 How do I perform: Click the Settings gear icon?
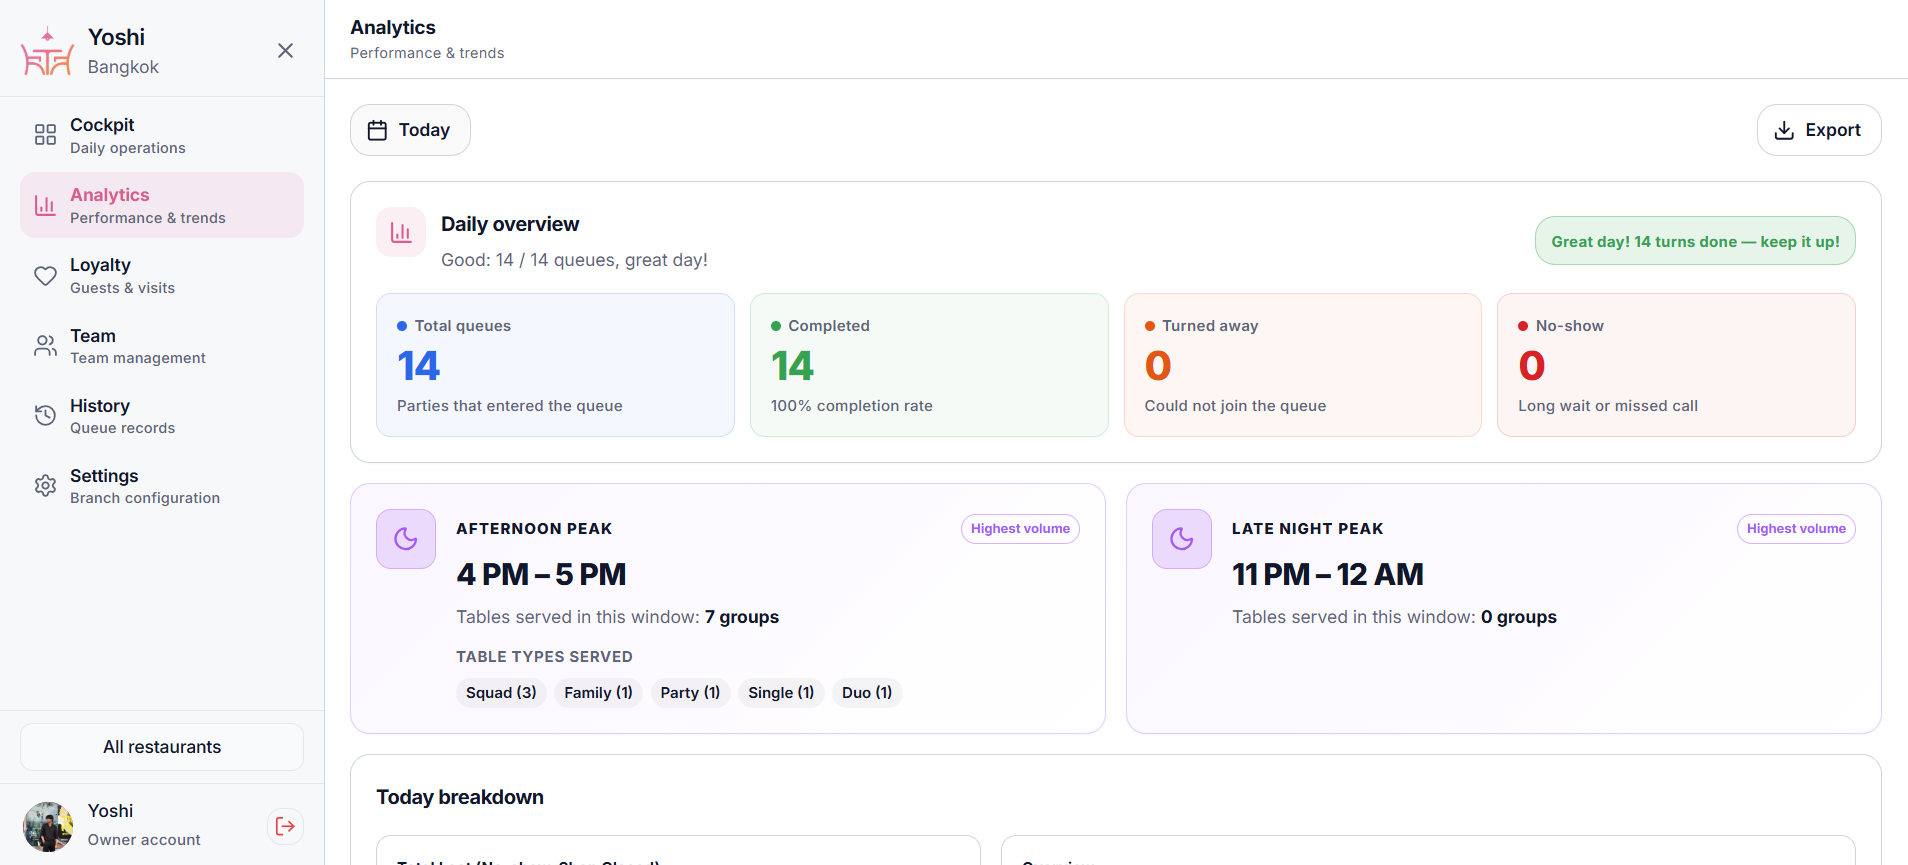click(45, 486)
